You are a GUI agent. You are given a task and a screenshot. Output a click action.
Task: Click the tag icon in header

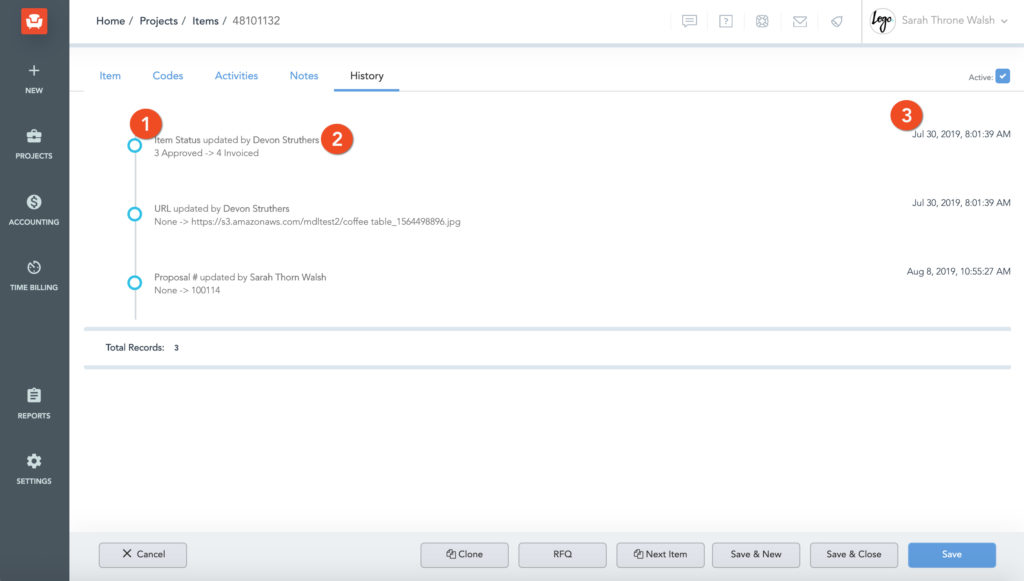click(x=837, y=21)
